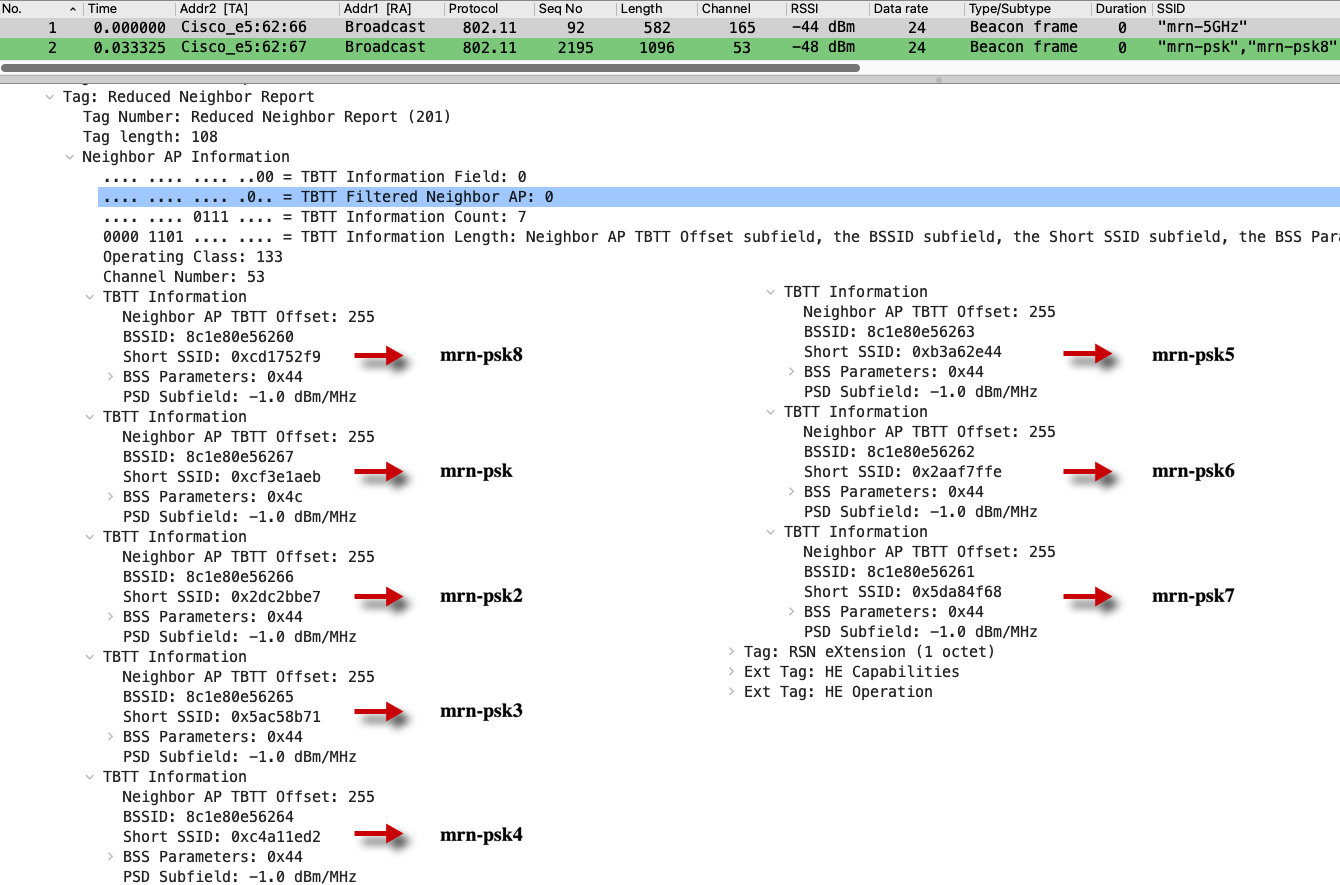
Task: Select the TBTT Information Count: 7 line
Action: point(314,217)
